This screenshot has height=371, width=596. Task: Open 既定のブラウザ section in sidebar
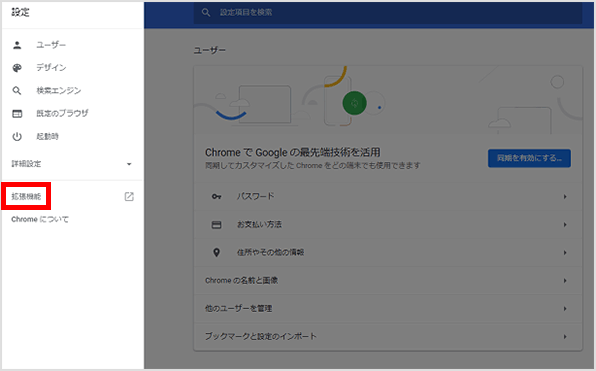[x=62, y=113]
